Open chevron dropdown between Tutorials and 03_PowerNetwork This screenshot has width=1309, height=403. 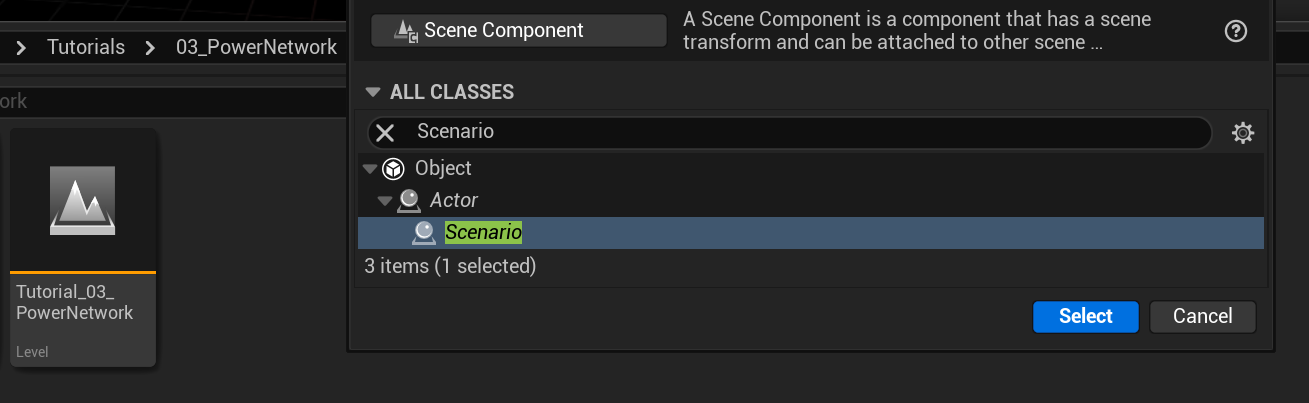[150, 47]
